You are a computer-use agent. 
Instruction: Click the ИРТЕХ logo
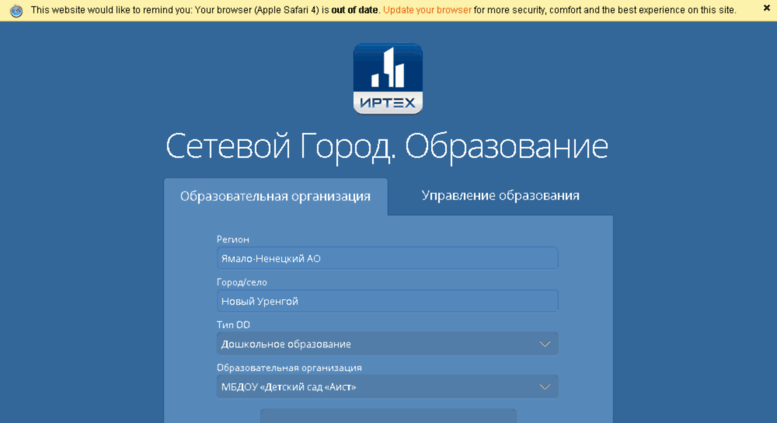point(388,79)
